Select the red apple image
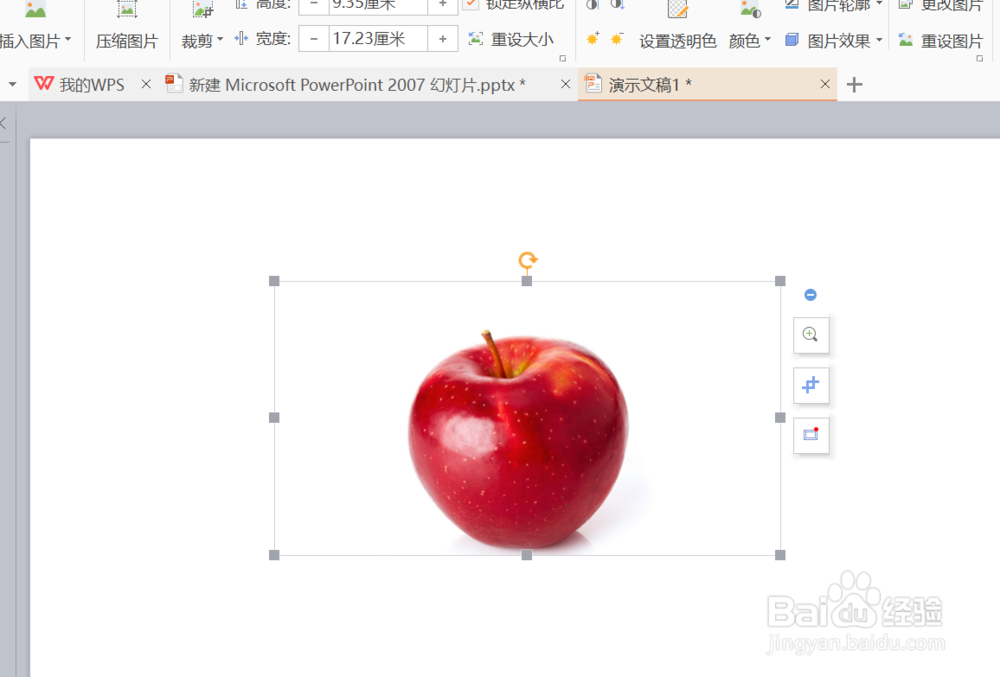Screen dimensions: 1000x677 518,440
